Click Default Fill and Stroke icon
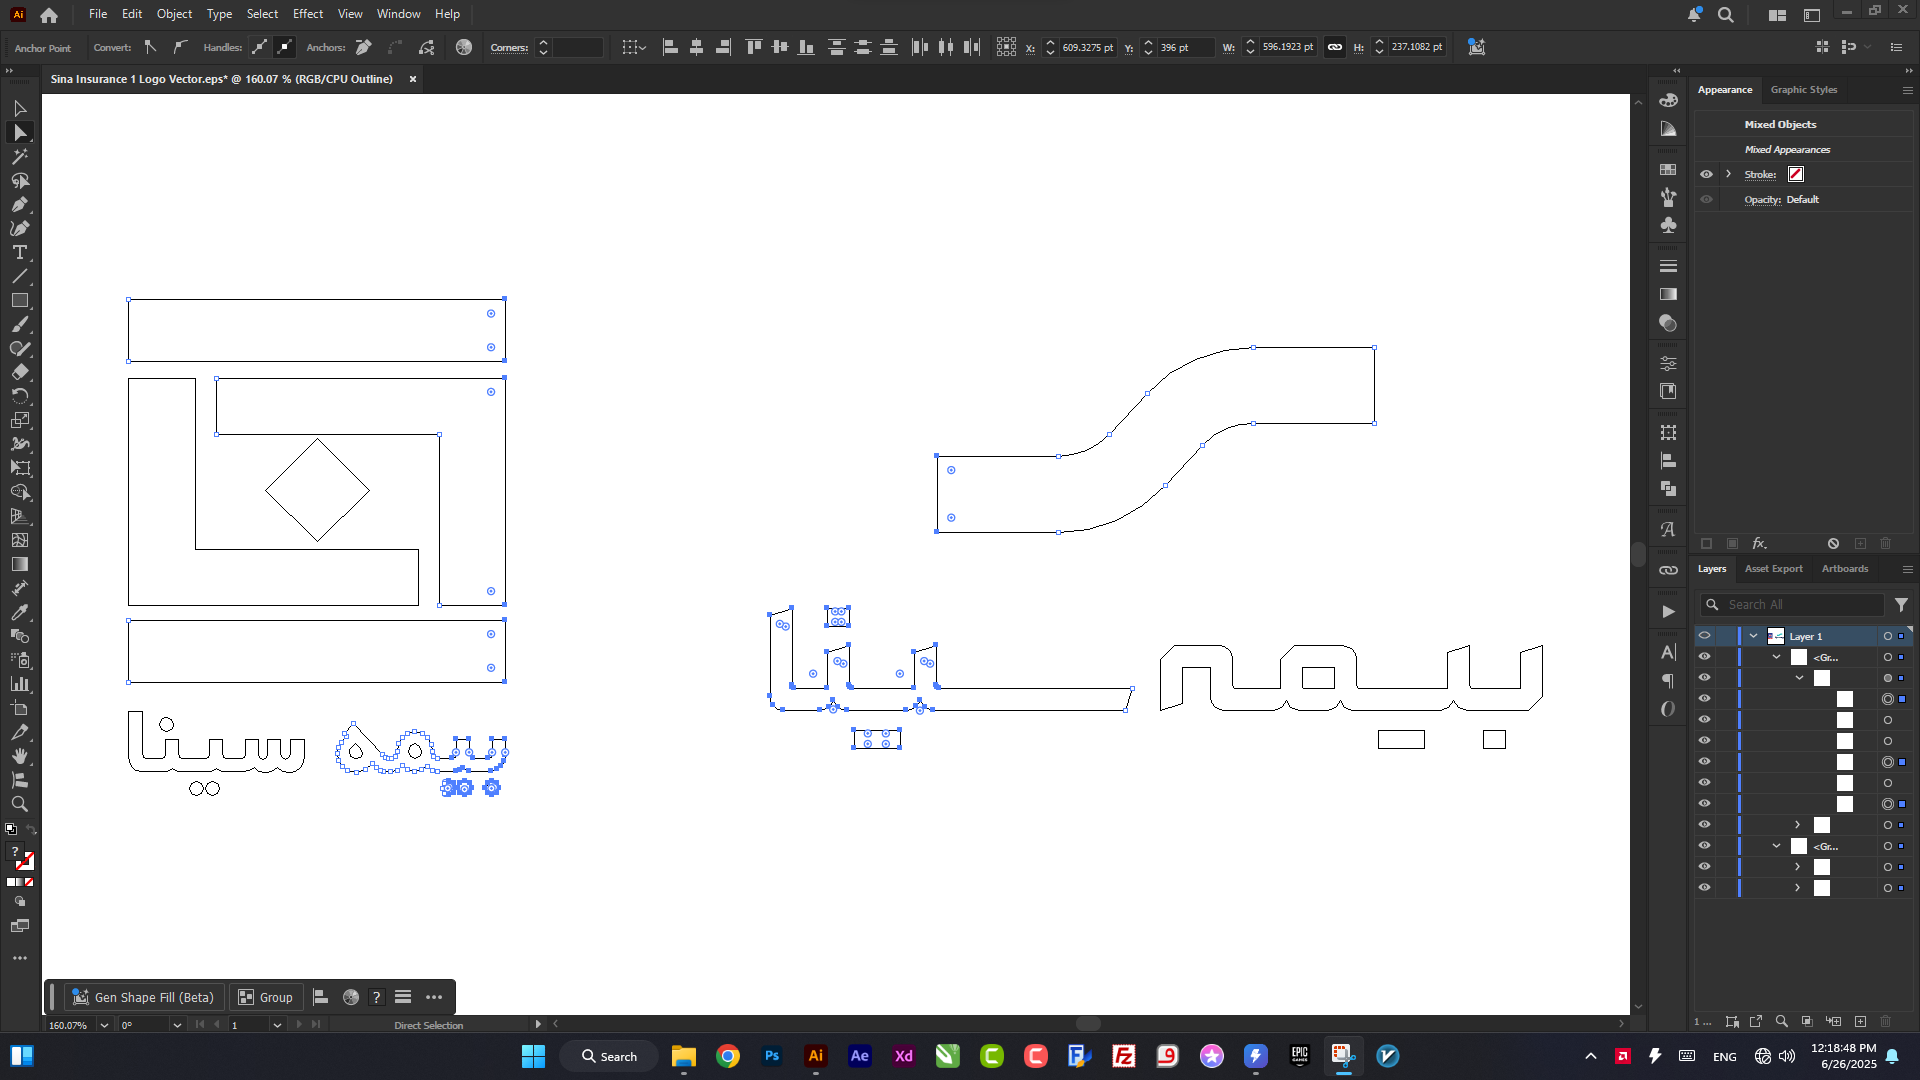This screenshot has width=1920, height=1080. point(11,830)
